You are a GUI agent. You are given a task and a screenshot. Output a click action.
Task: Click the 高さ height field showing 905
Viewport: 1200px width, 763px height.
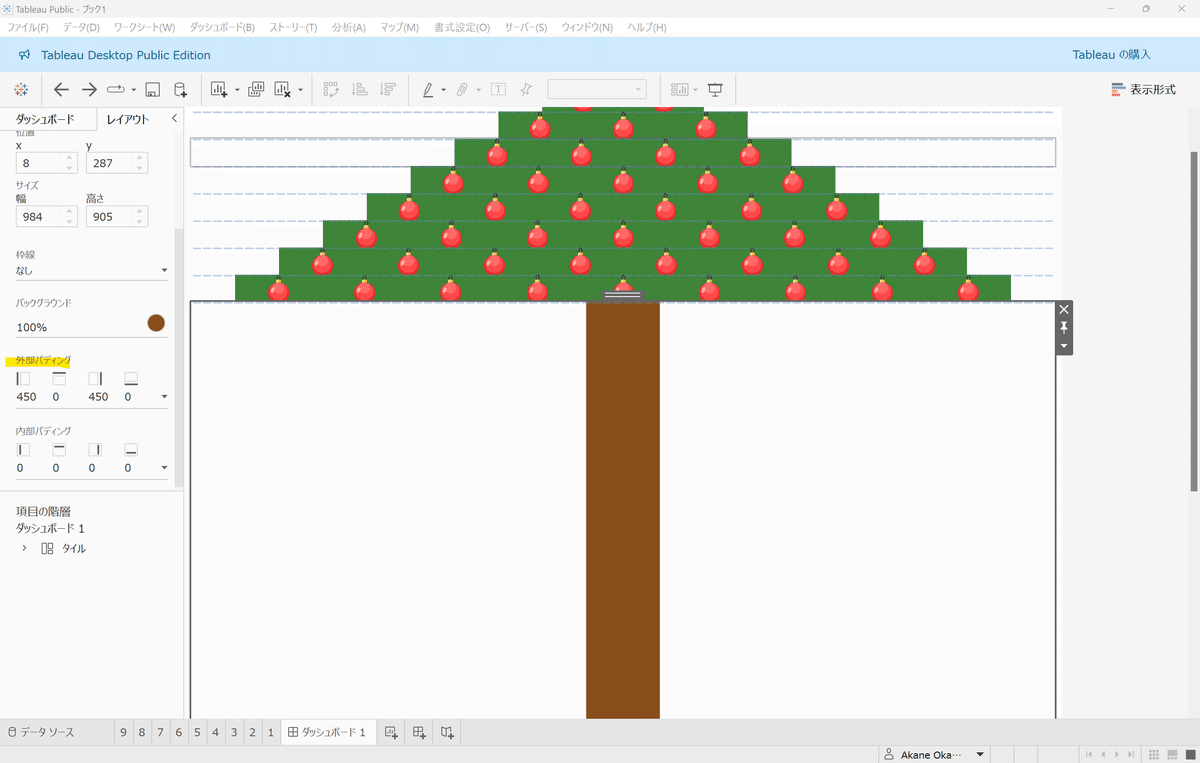click(x=117, y=216)
